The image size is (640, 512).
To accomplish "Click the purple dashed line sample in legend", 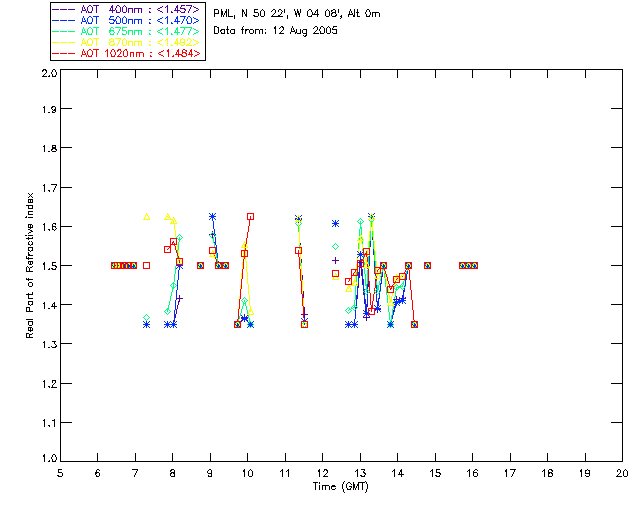I will tap(64, 9).
